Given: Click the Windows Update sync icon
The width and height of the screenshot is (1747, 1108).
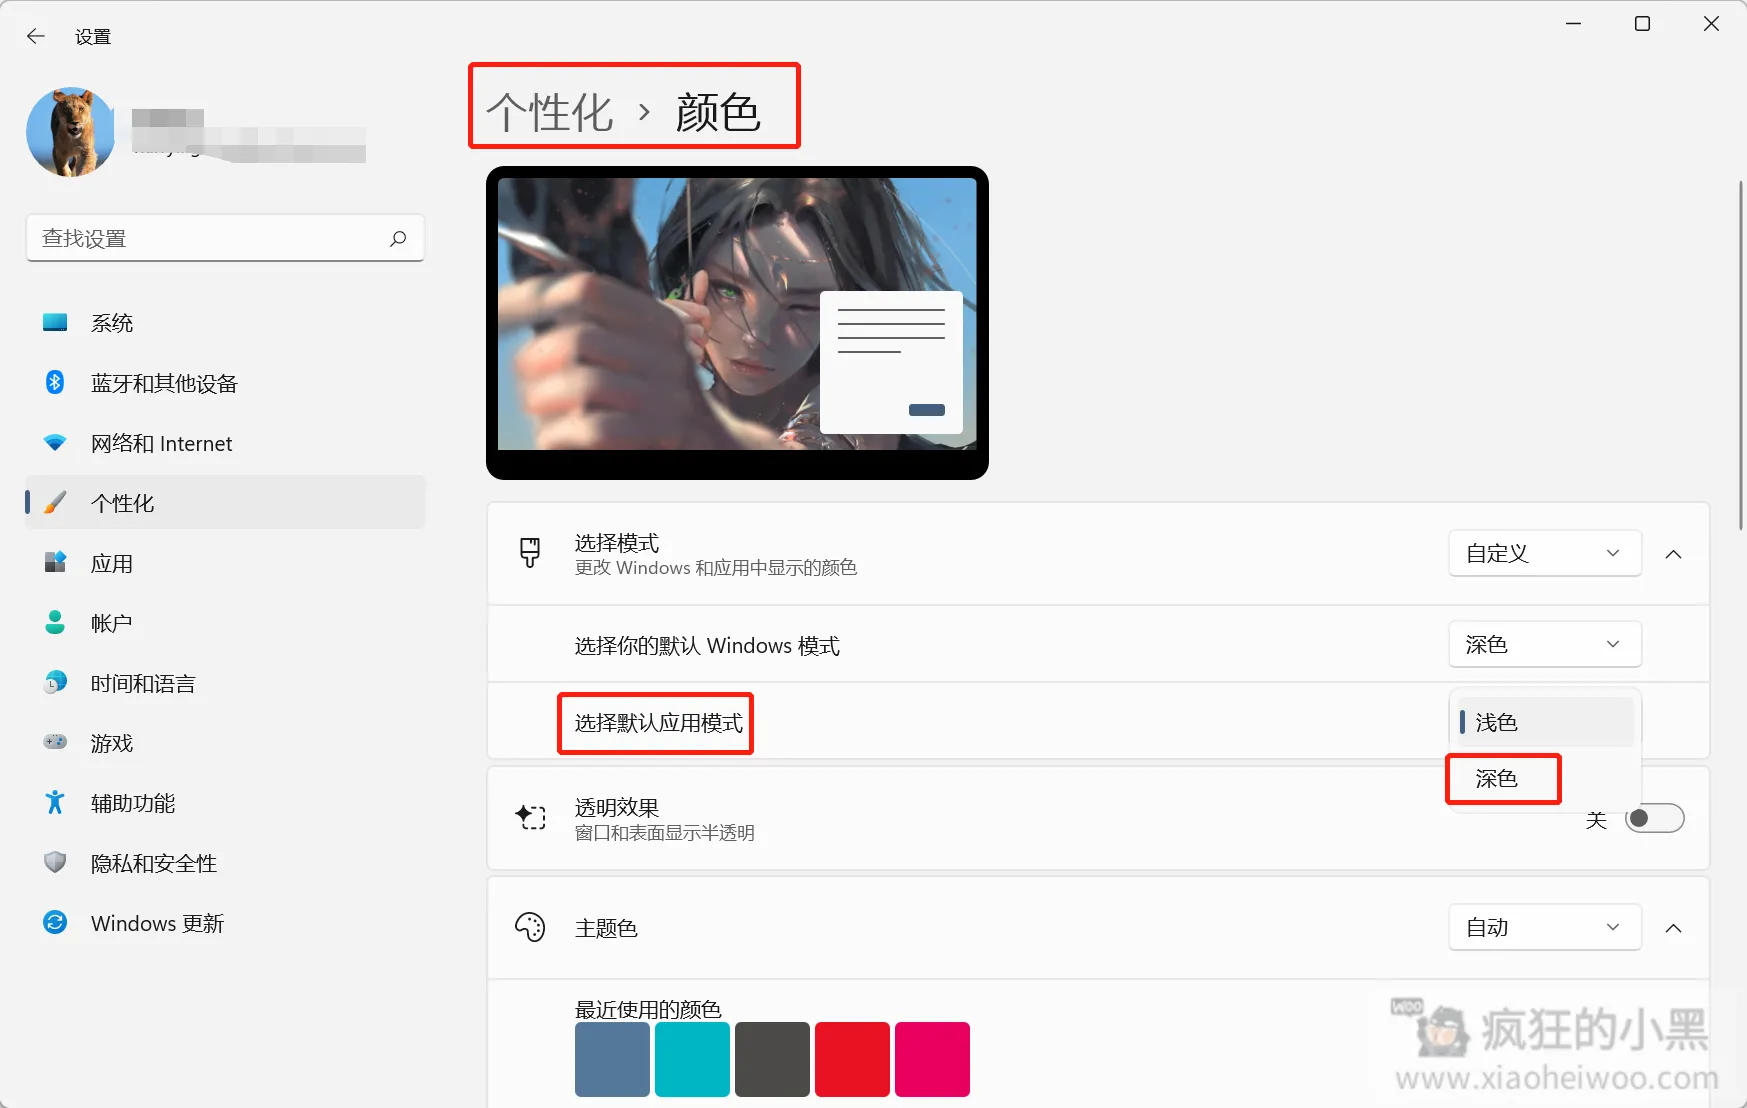Looking at the screenshot, I should [55, 922].
